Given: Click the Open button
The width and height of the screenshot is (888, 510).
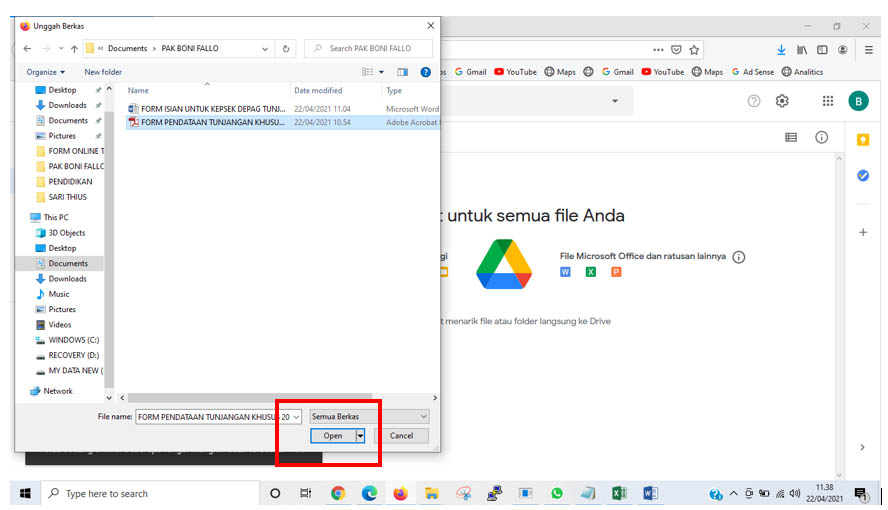Looking at the screenshot, I should click(x=332, y=436).
